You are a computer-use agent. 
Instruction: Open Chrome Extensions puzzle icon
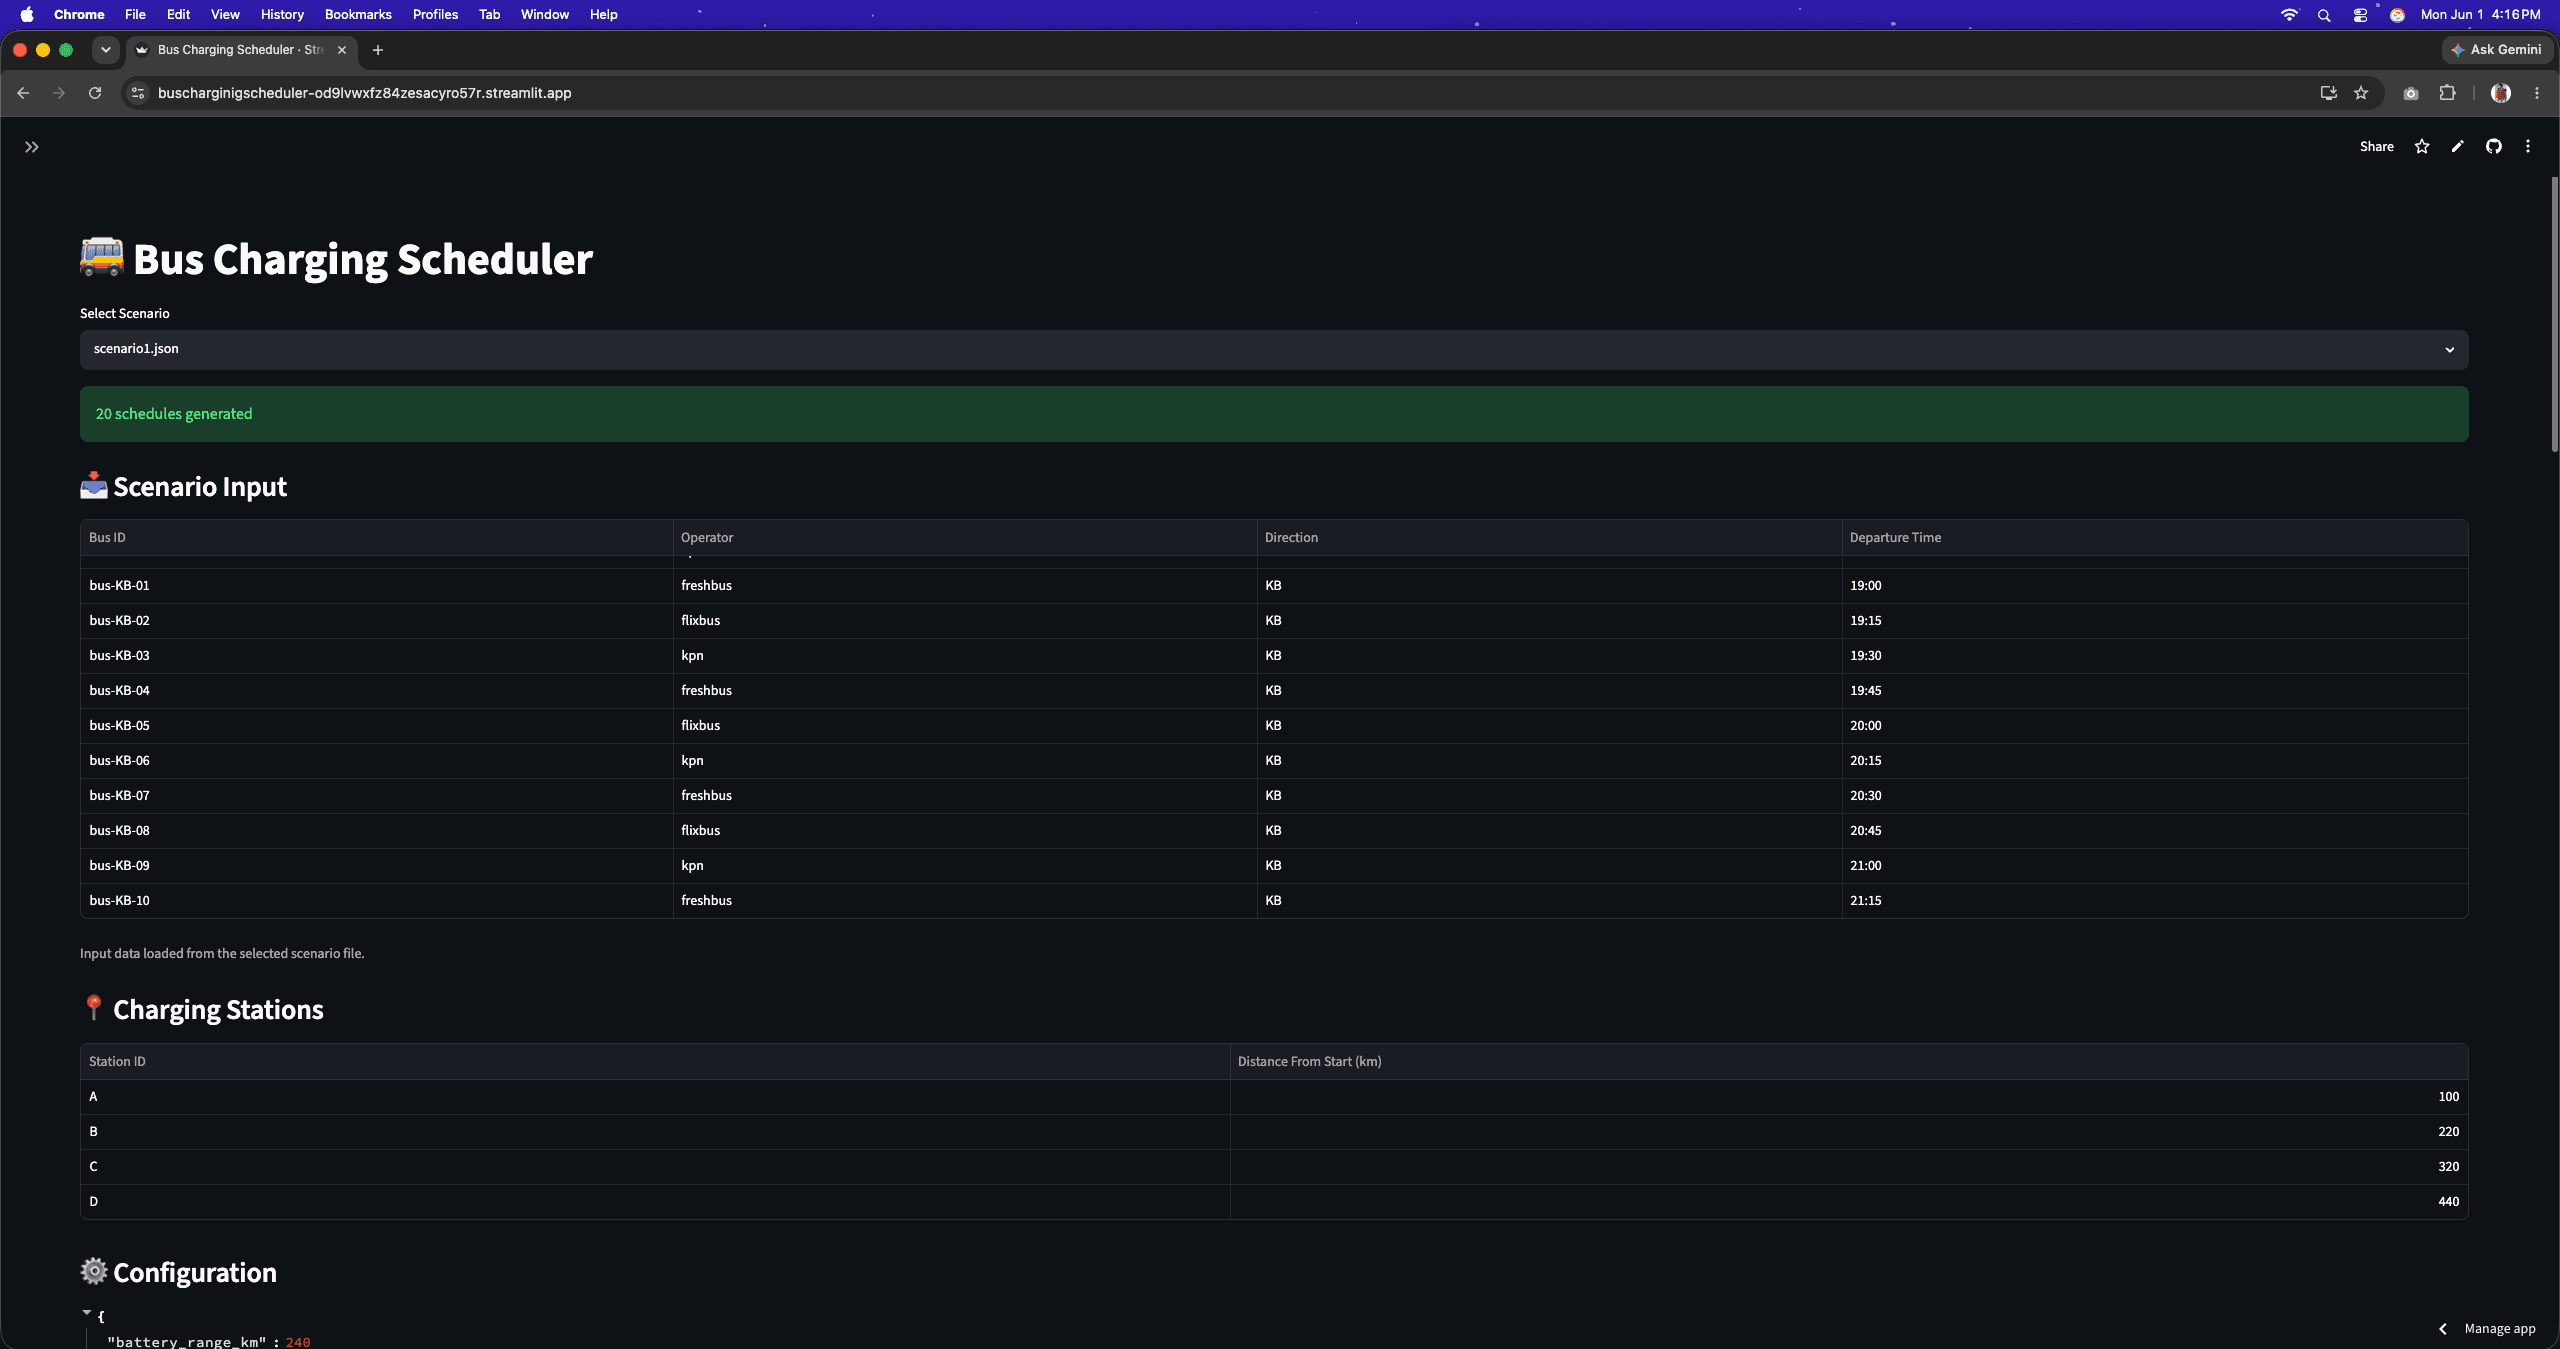tap(2447, 93)
